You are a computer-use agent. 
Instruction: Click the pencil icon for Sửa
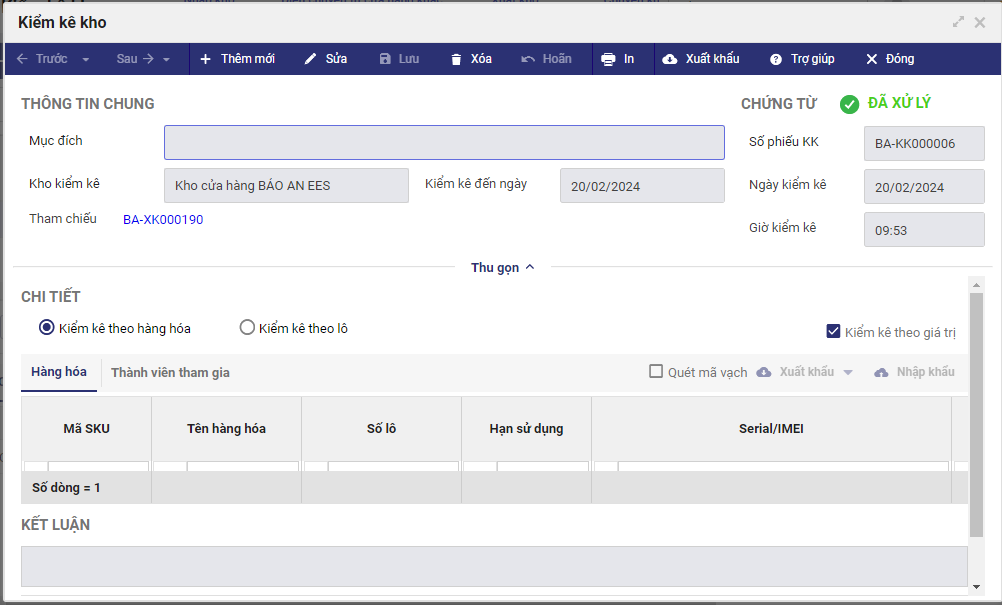tap(310, 59)
